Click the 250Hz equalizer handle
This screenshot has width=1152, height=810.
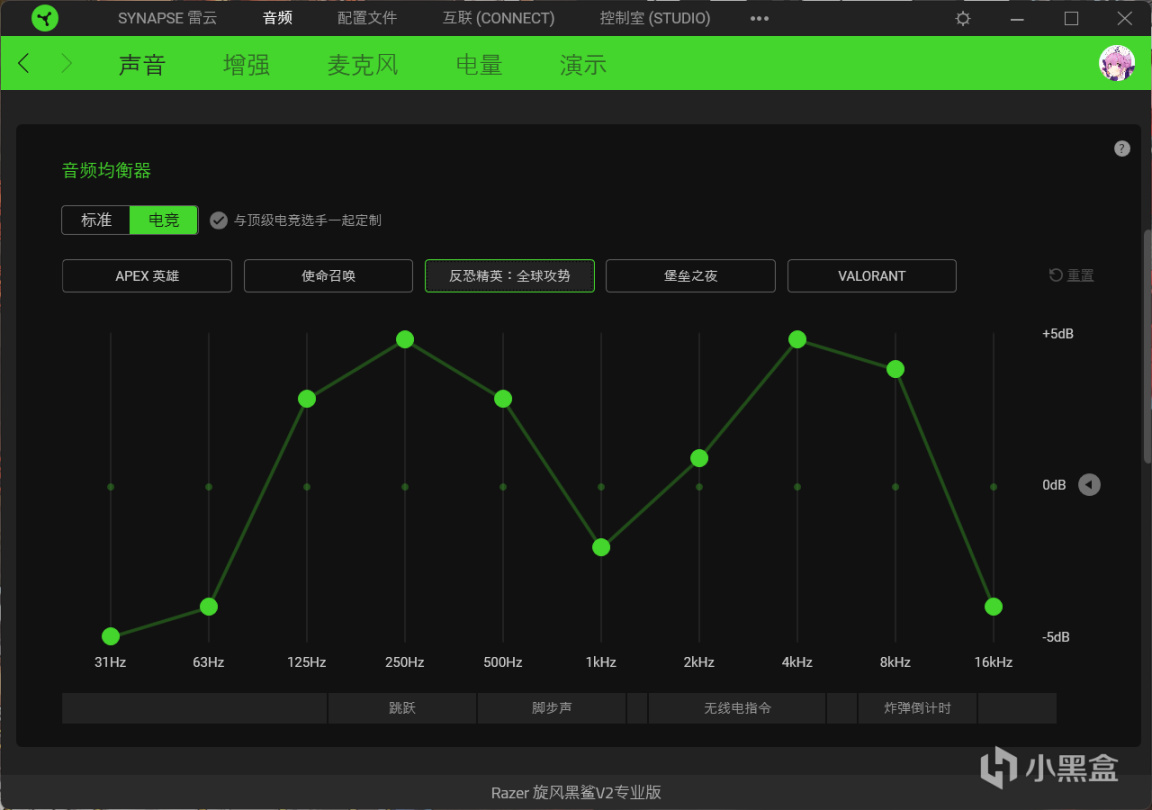coord(405,339)
